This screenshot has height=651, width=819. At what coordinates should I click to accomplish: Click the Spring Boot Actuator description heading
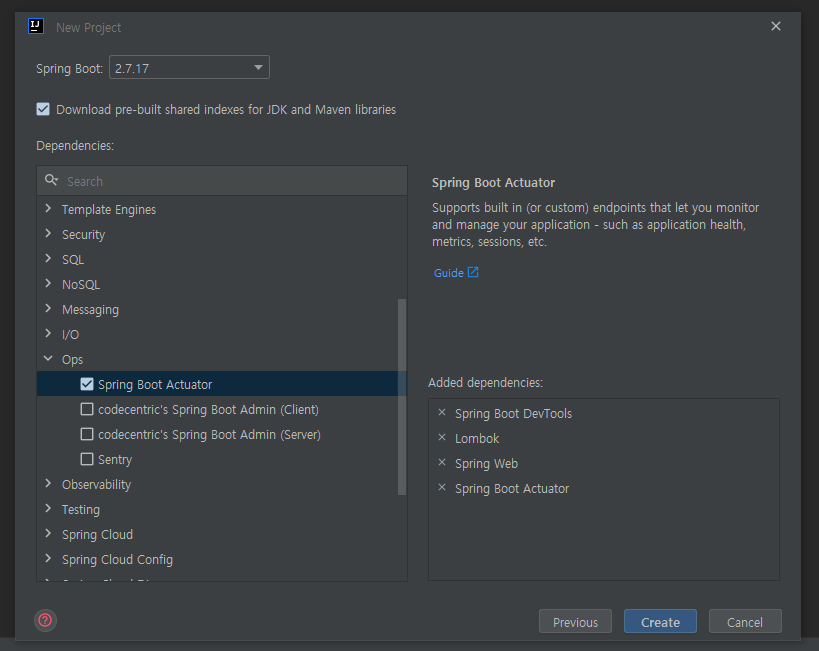pos(493,183)
